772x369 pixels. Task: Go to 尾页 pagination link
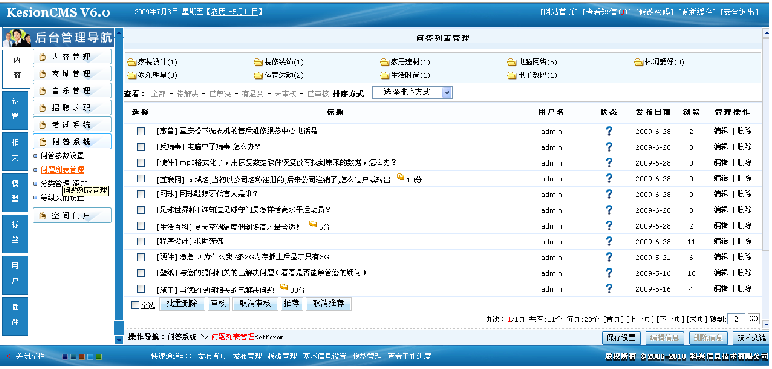[x=696, y=319]
